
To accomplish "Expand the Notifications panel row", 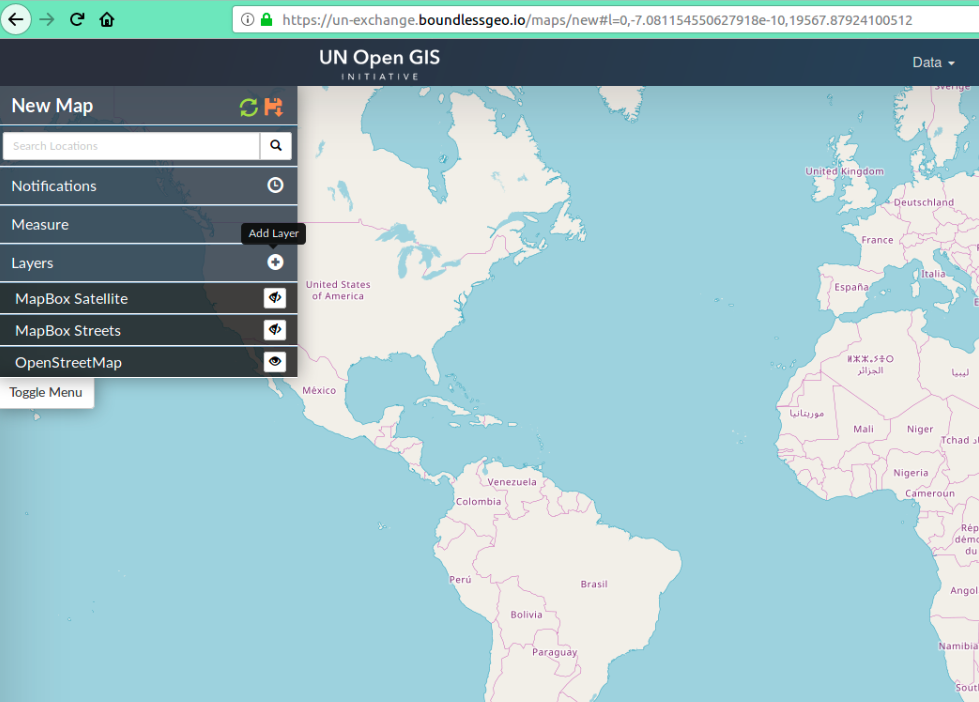I will point(54,186).
